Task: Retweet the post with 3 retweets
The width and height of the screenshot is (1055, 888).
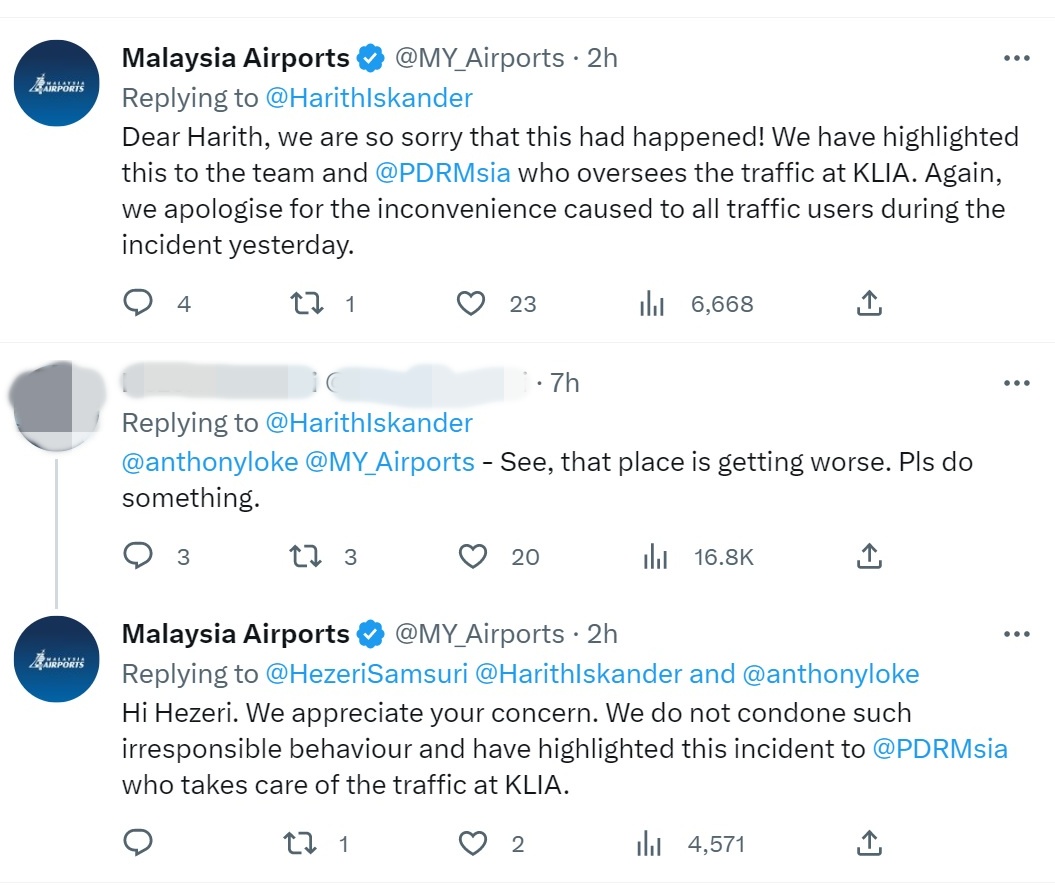Action: tap(305, 556)
